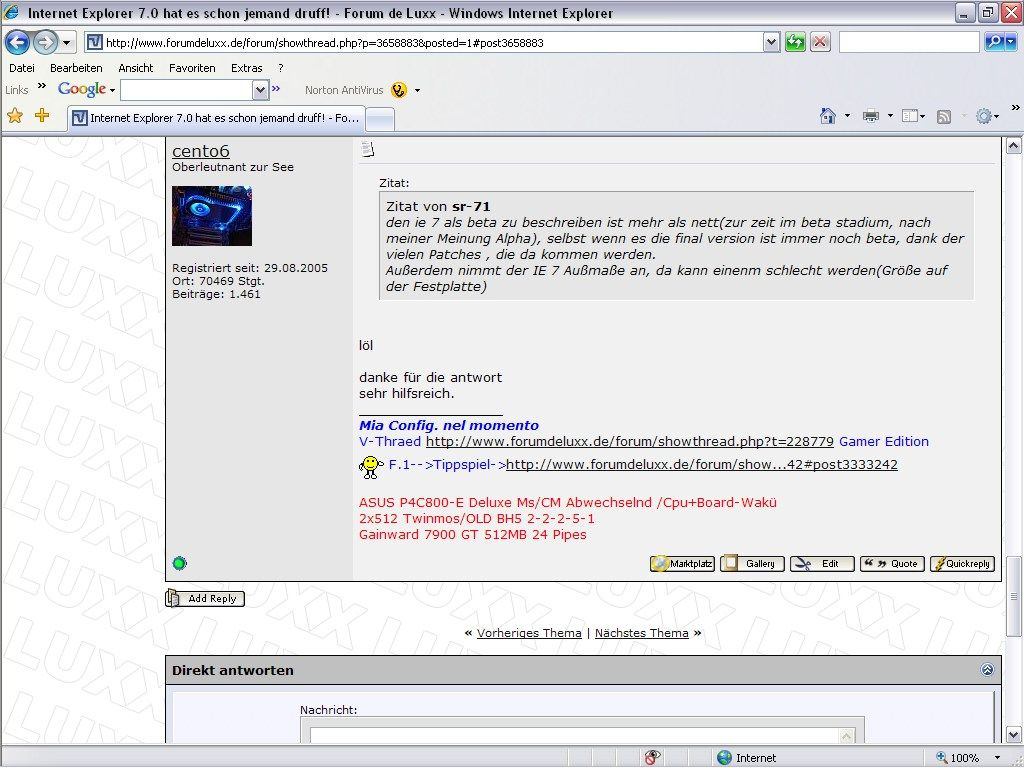Click the page scrollbar down arrow
Viewport: 1024px width, 768px height.
(x=1014, y=734)
